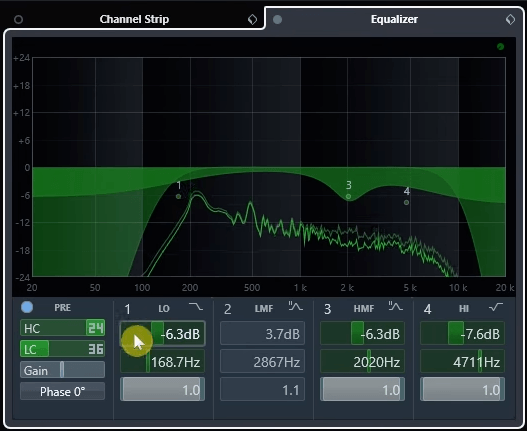The height and width of the screenshot is (431, 527).
Task: Click band 3 frequency field 2020Hz
Action: 362,362
